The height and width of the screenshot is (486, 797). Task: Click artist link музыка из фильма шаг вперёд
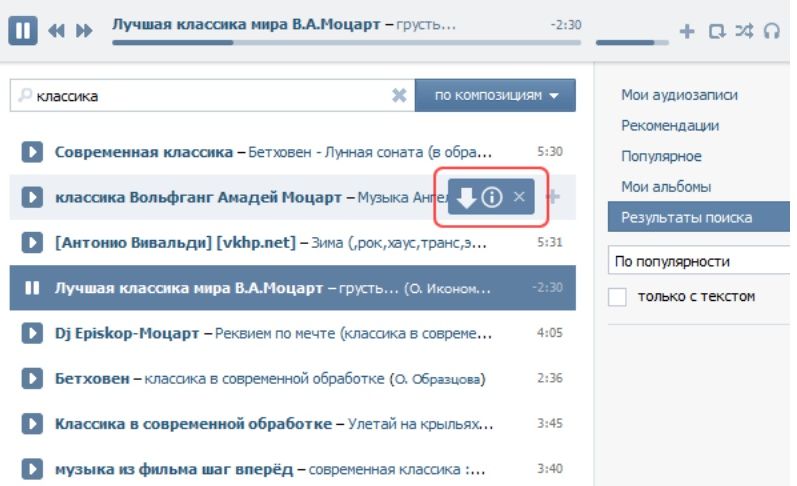[x=174, y=469]
